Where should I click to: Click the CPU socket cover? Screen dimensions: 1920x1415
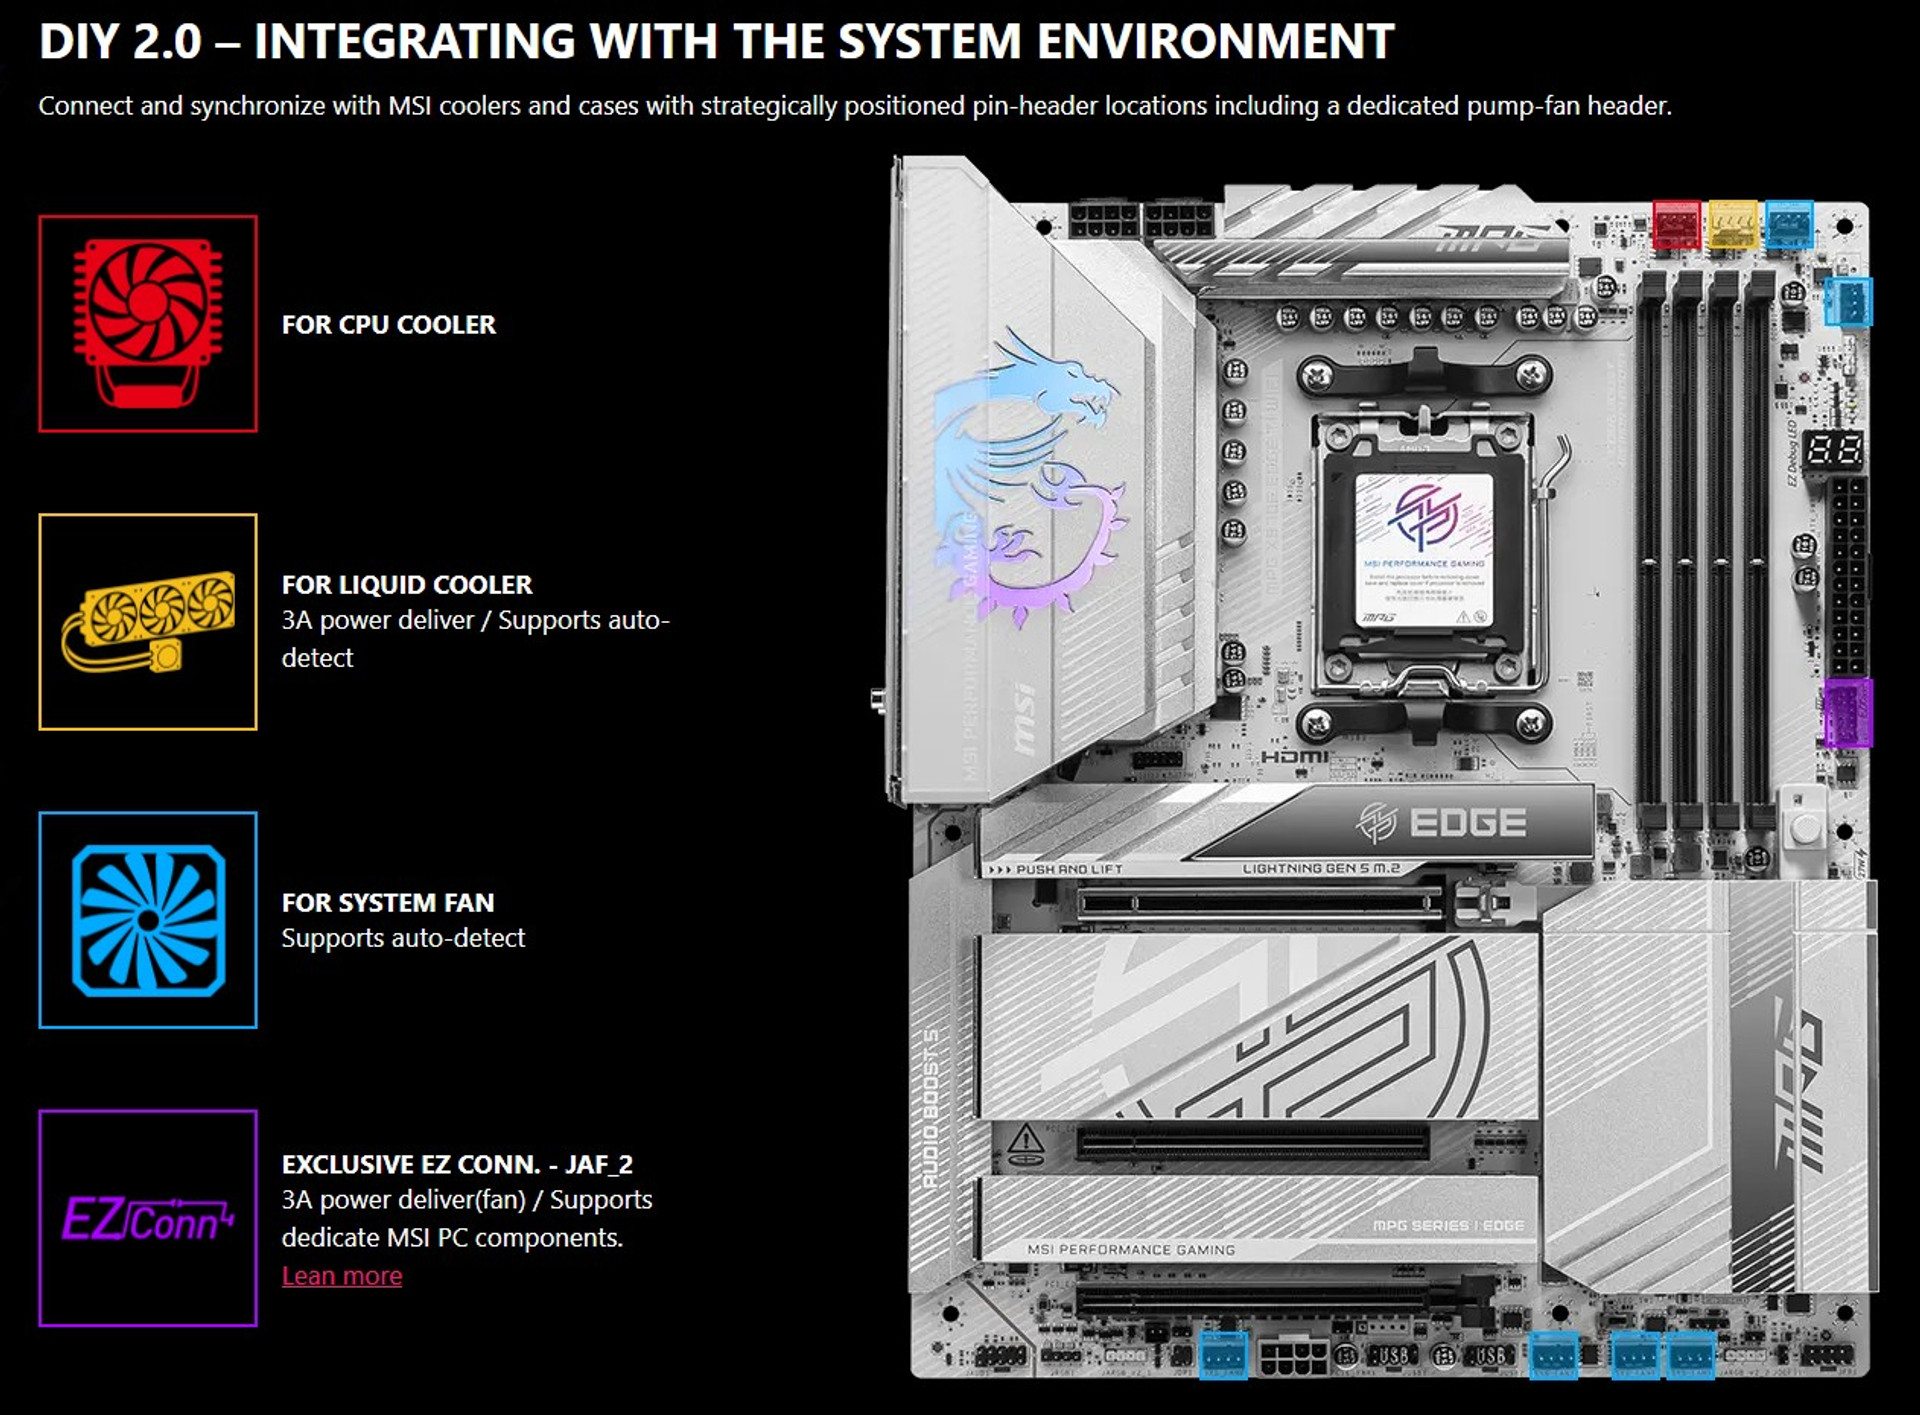[x=1424, y=551]
